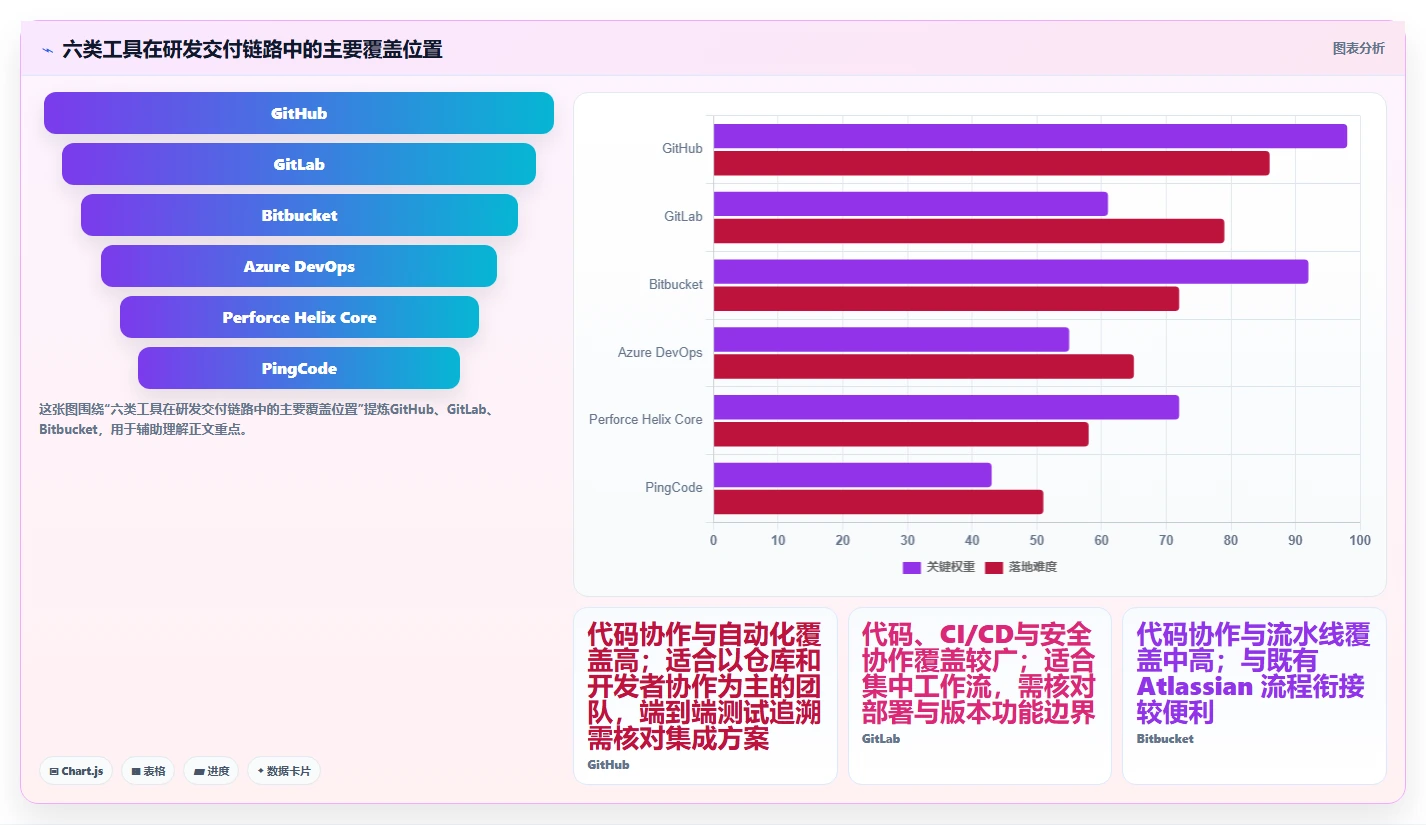
Task: Click the 关键权重 legend label
Action: [x=950, y=567]
